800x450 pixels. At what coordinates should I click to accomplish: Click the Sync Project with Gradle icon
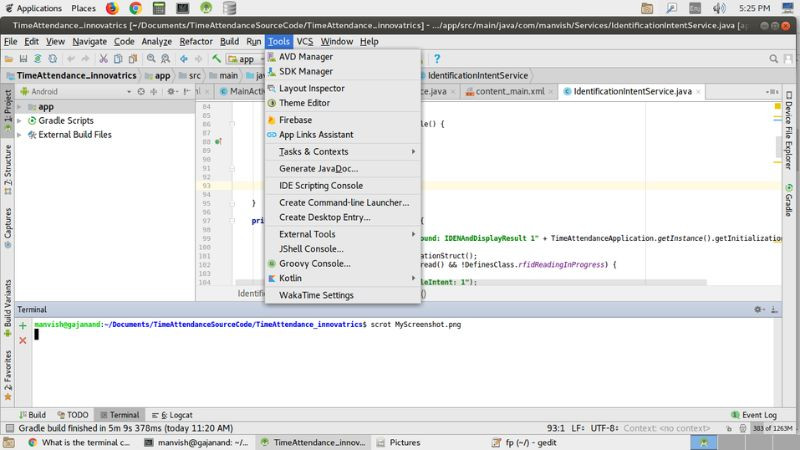tap(38, 59)
